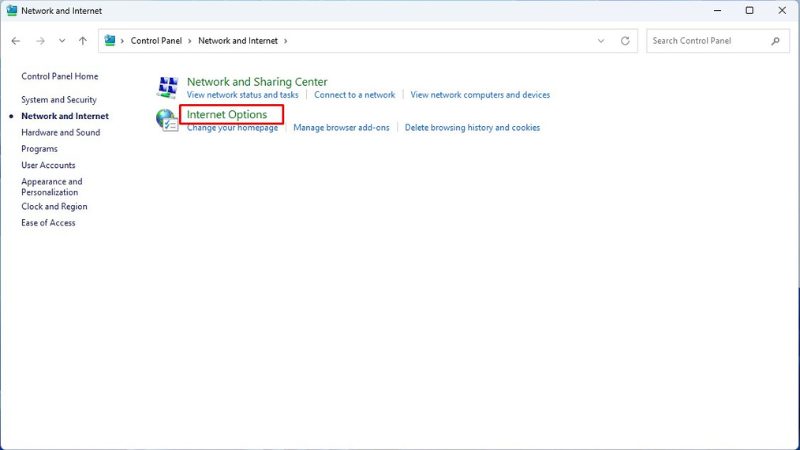This screenshot has width=800, height=450.
Task: Click Connect to a network
Action: (355, 95)
